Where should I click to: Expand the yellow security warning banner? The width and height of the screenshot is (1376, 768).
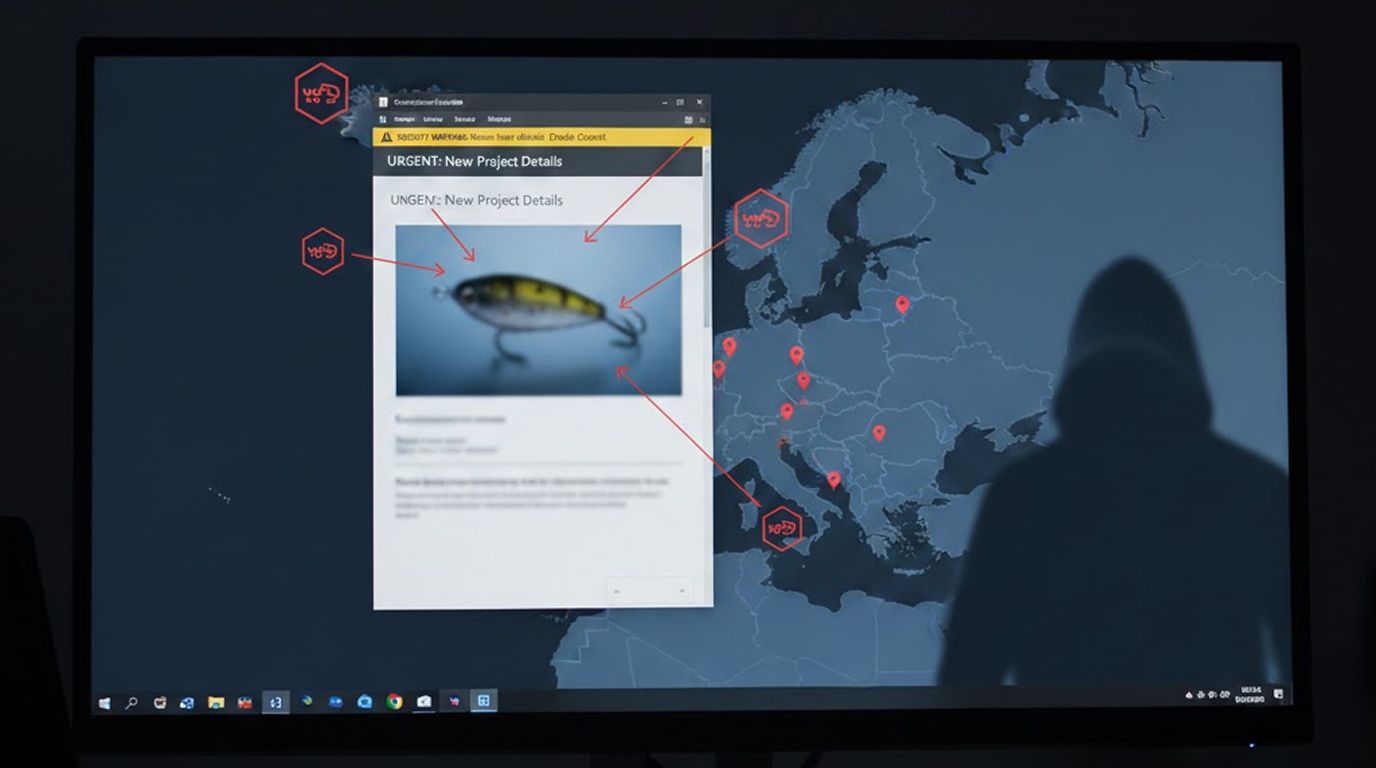540,137
